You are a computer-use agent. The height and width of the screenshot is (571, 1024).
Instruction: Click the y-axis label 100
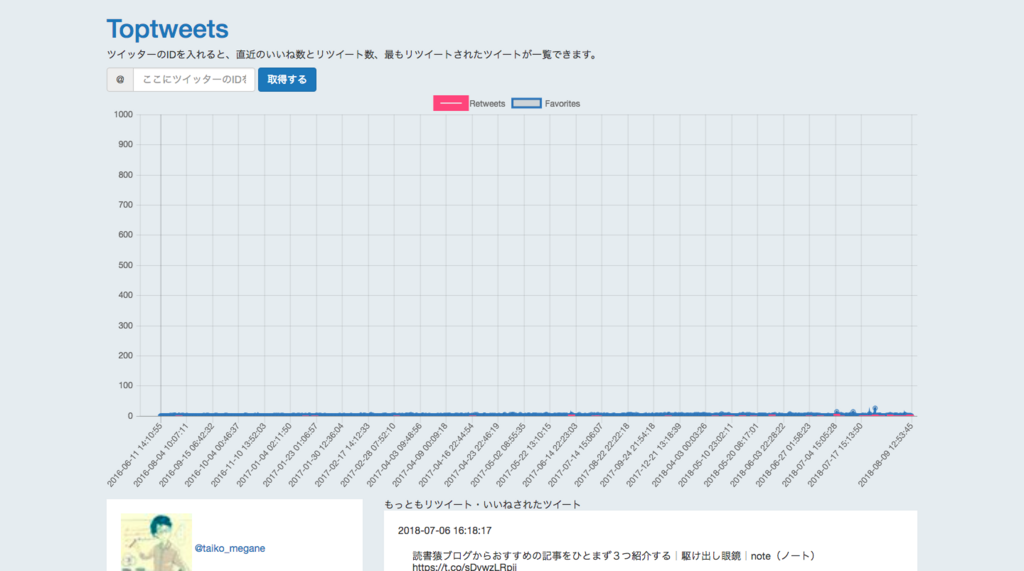click(x=125, y=385)
